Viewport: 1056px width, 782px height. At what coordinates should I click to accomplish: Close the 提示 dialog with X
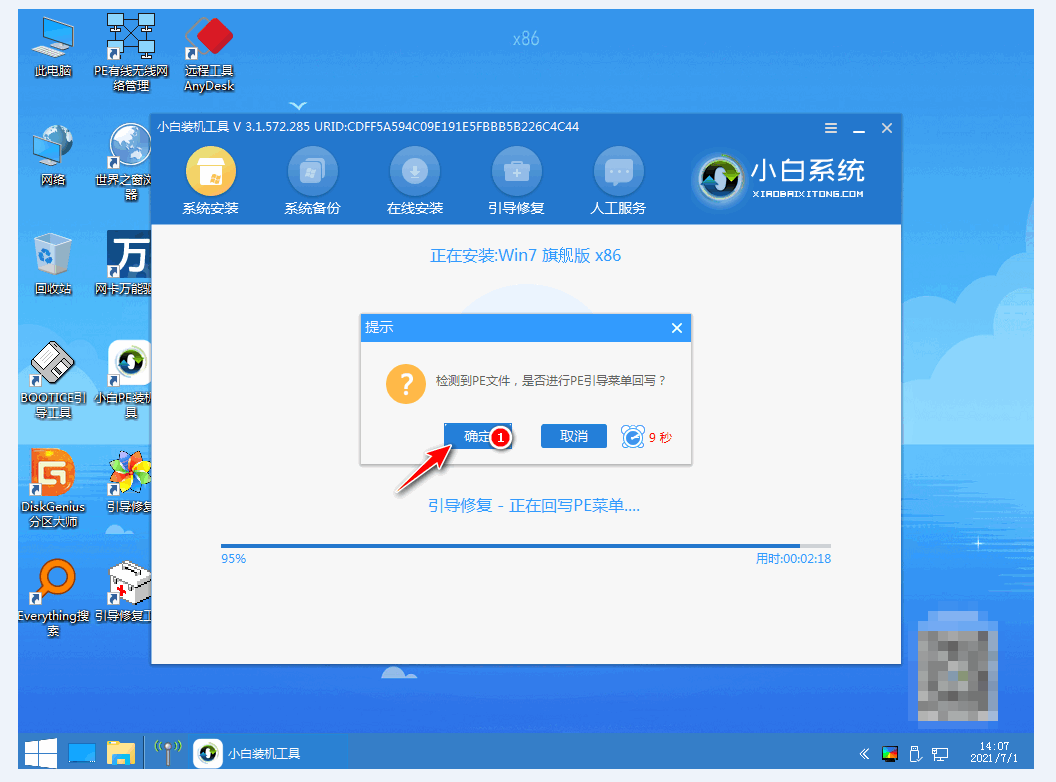pos(676,328)
